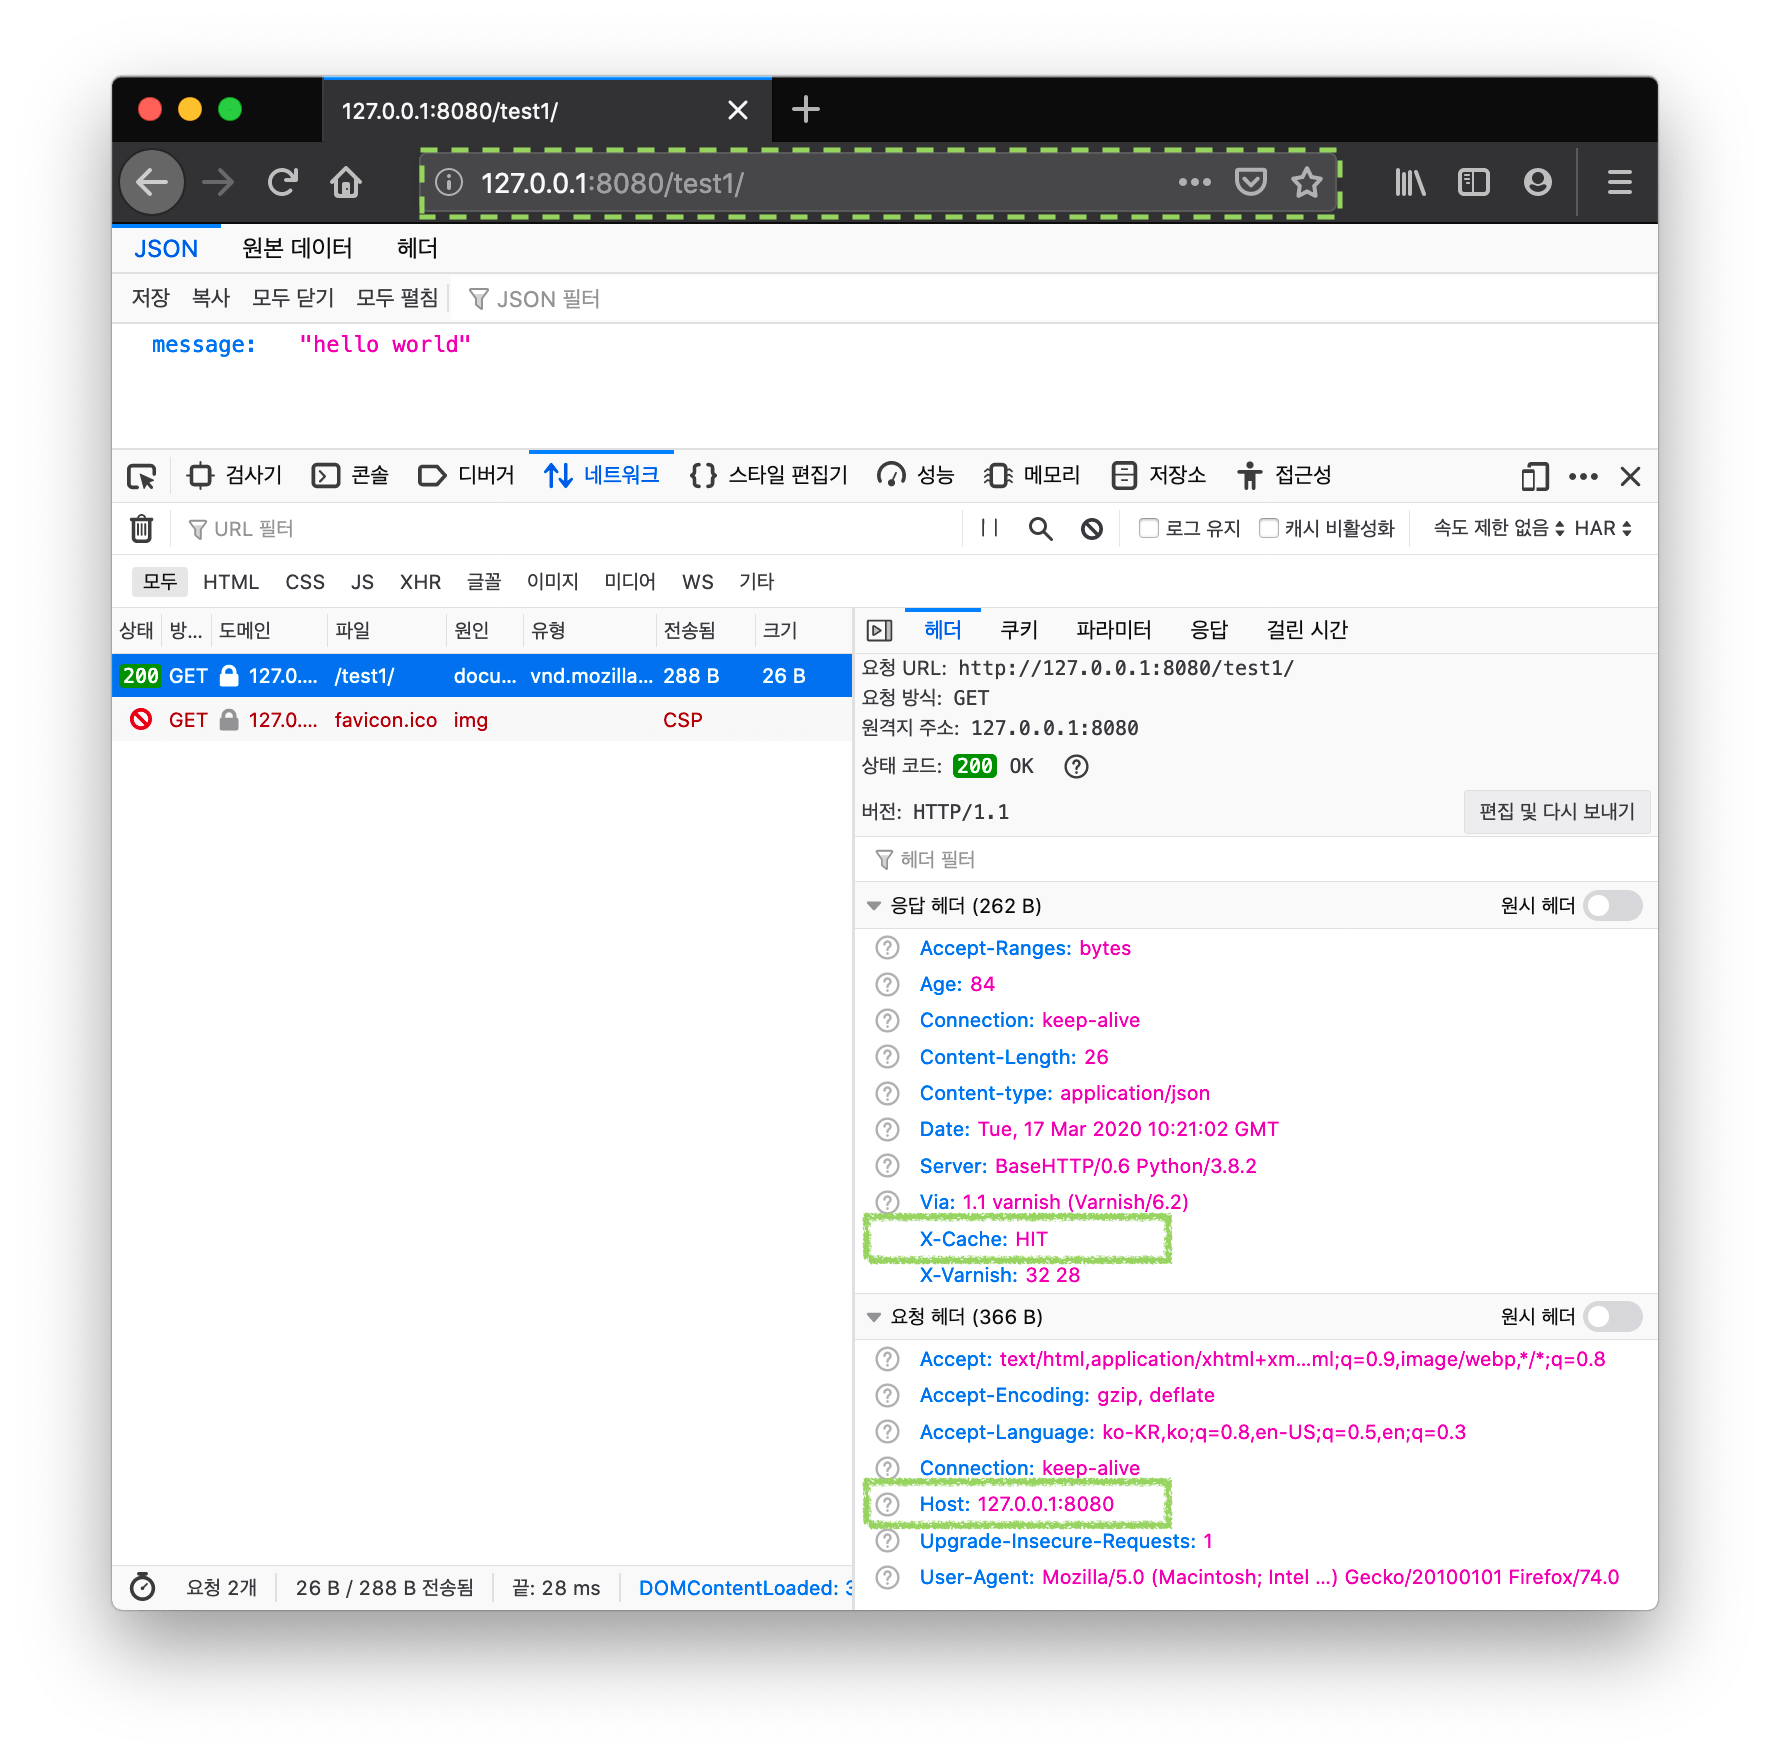Click the bookmark star in address bar

click(x=1307, y=182)
